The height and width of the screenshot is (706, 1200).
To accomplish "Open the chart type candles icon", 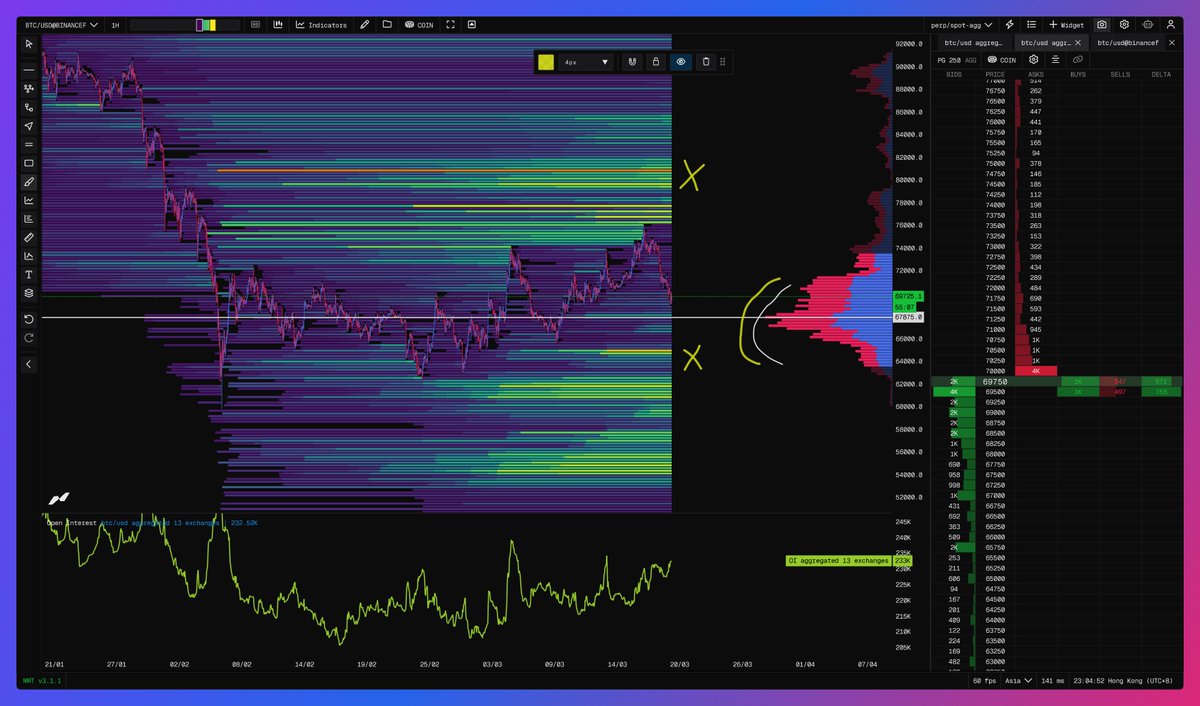I will click(x=277, y=24).
